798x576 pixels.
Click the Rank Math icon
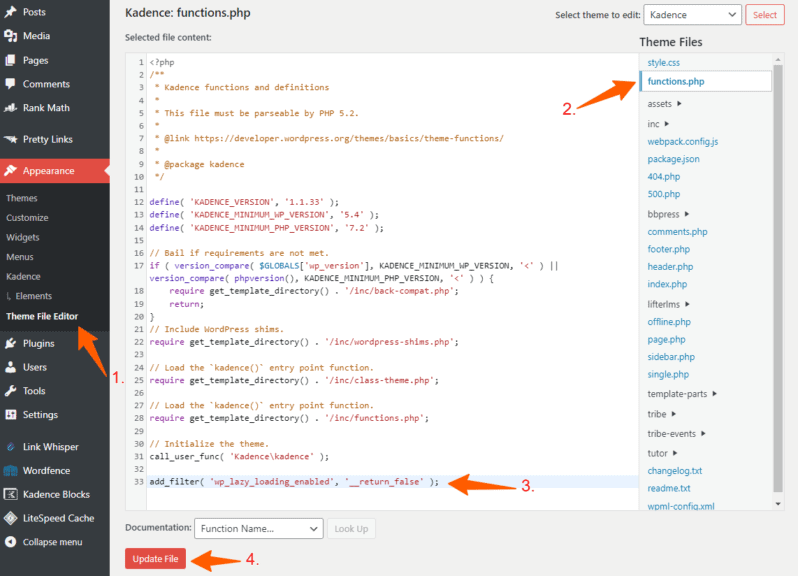pyautogui.click(x=11, y=108)
